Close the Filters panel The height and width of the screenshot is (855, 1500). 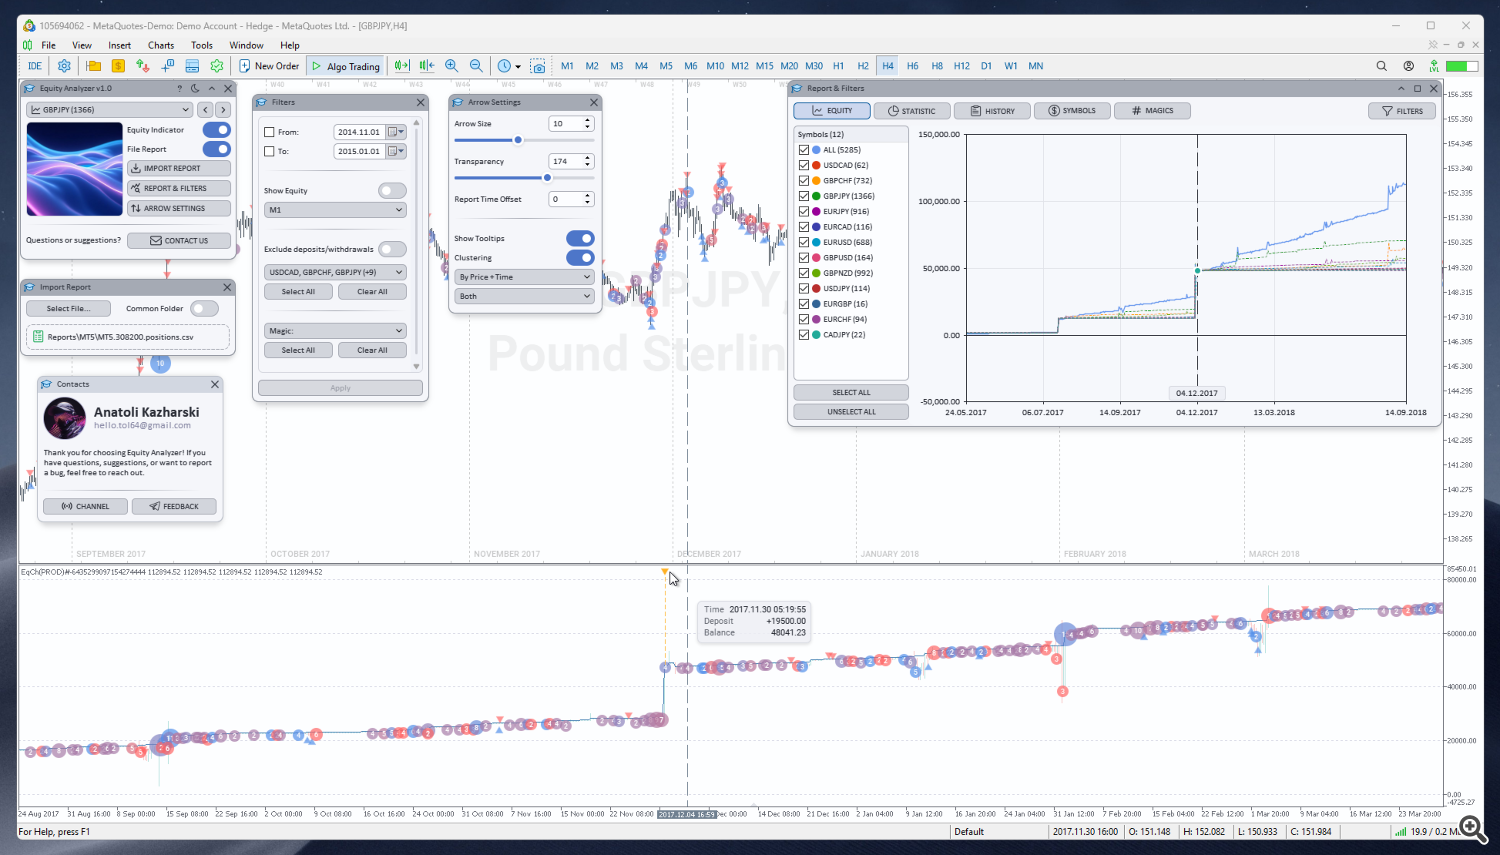420,102
